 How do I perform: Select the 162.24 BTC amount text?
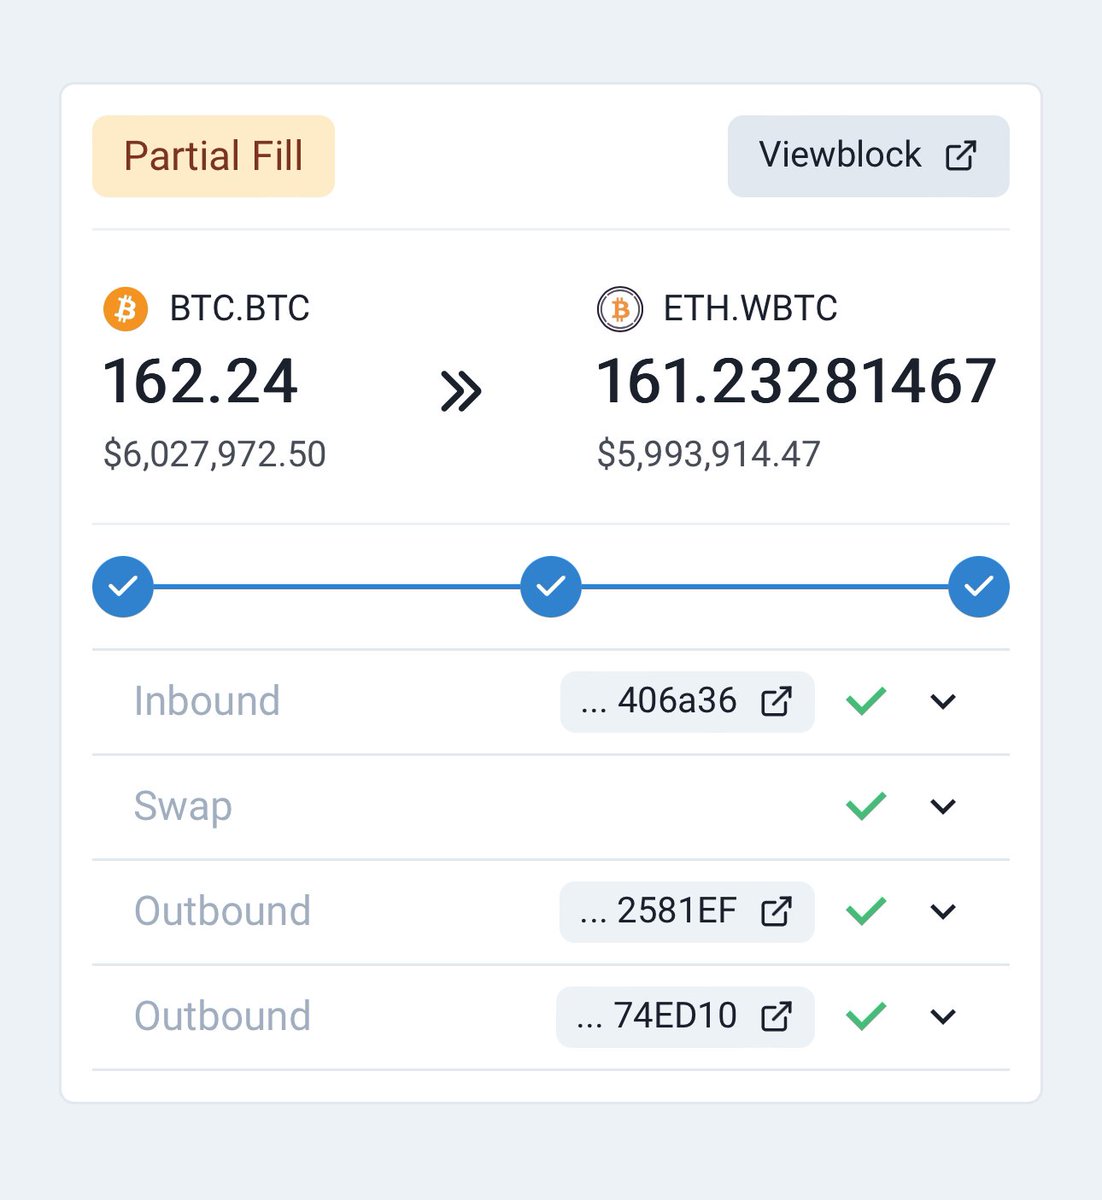(x=201, y=382)
